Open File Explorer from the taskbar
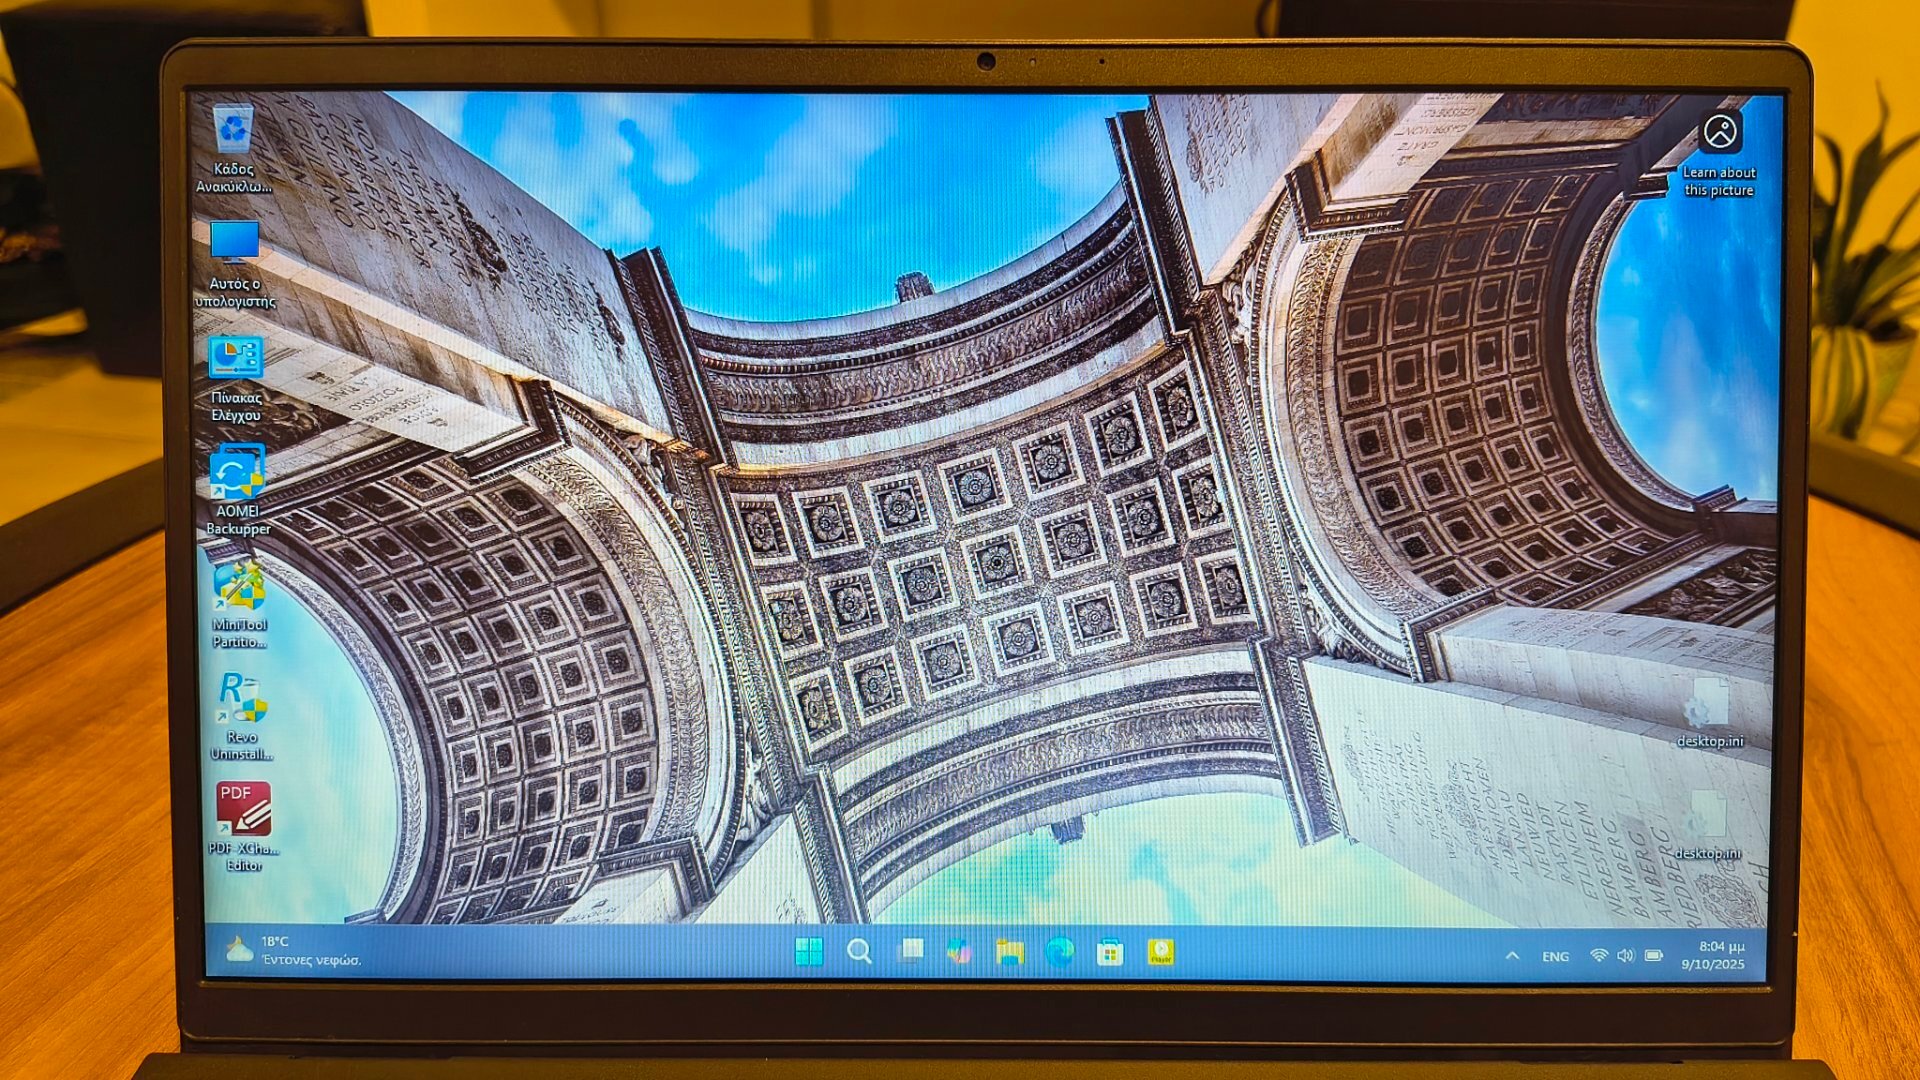Screen dimensions: 1920x1080 point(1010,952)
